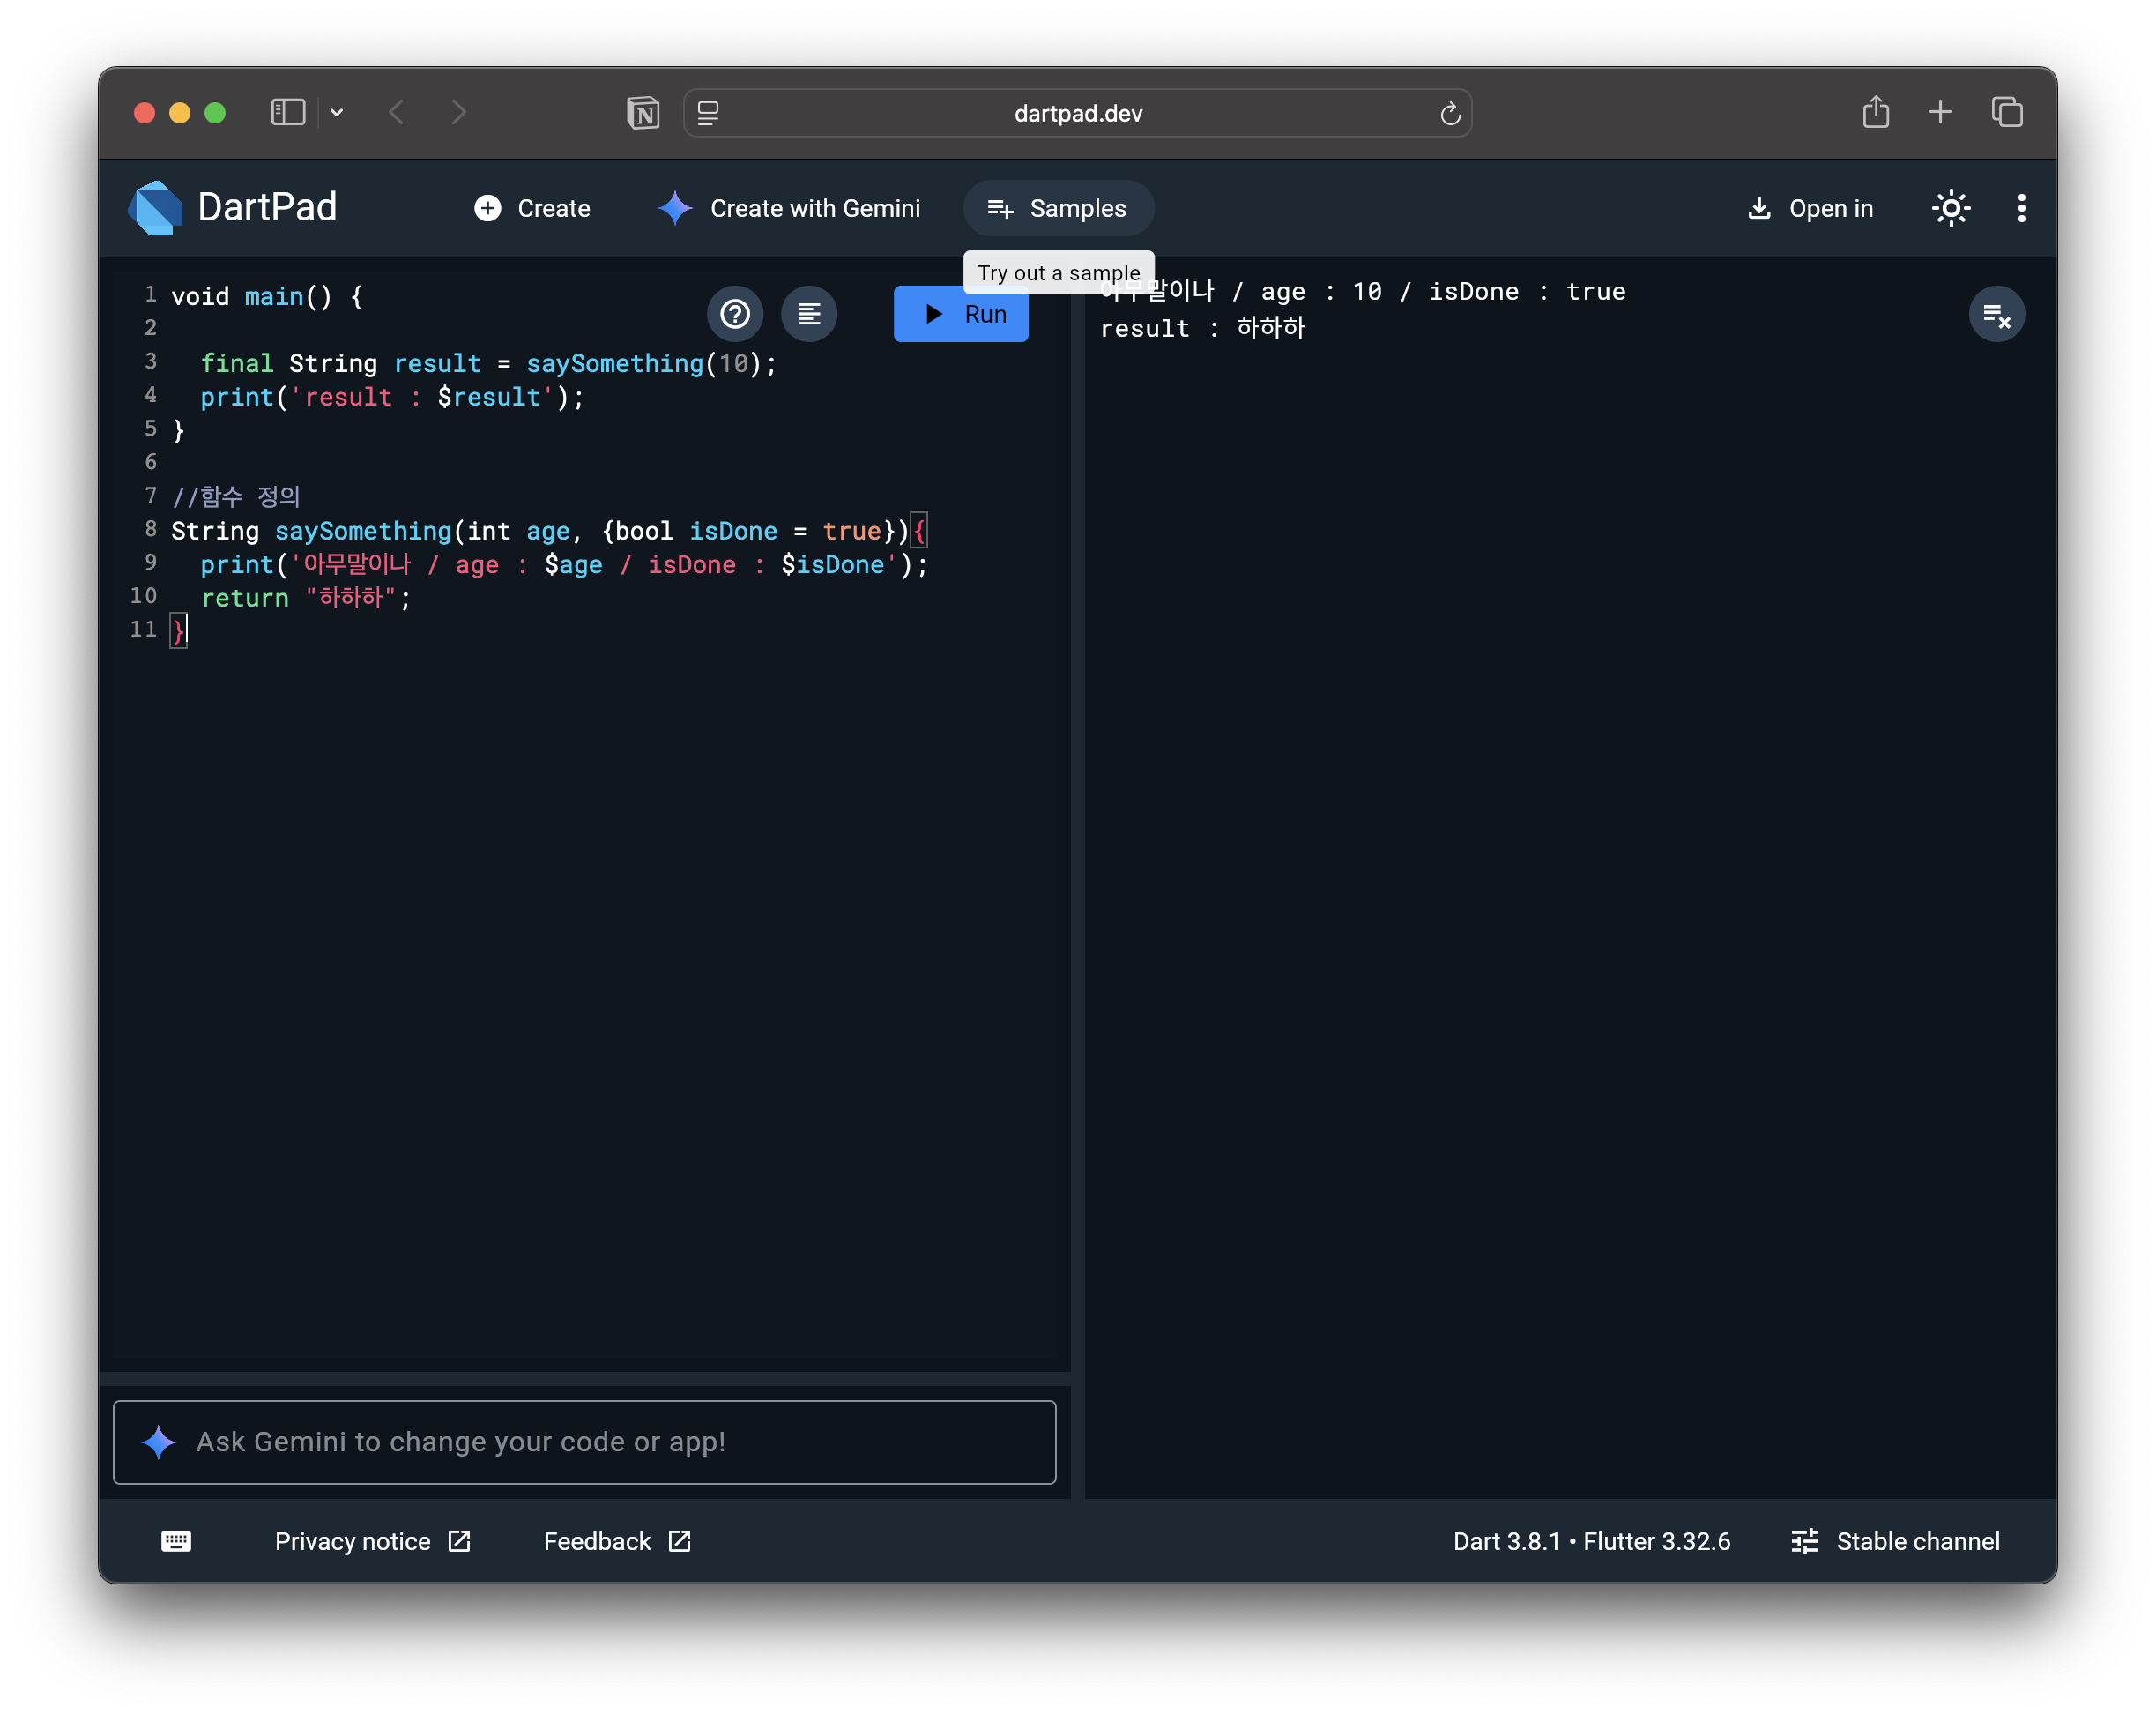Click the Safari share icon
The width and height of the screenshot is (2156, 1714).
click(x=1875, y=112)
